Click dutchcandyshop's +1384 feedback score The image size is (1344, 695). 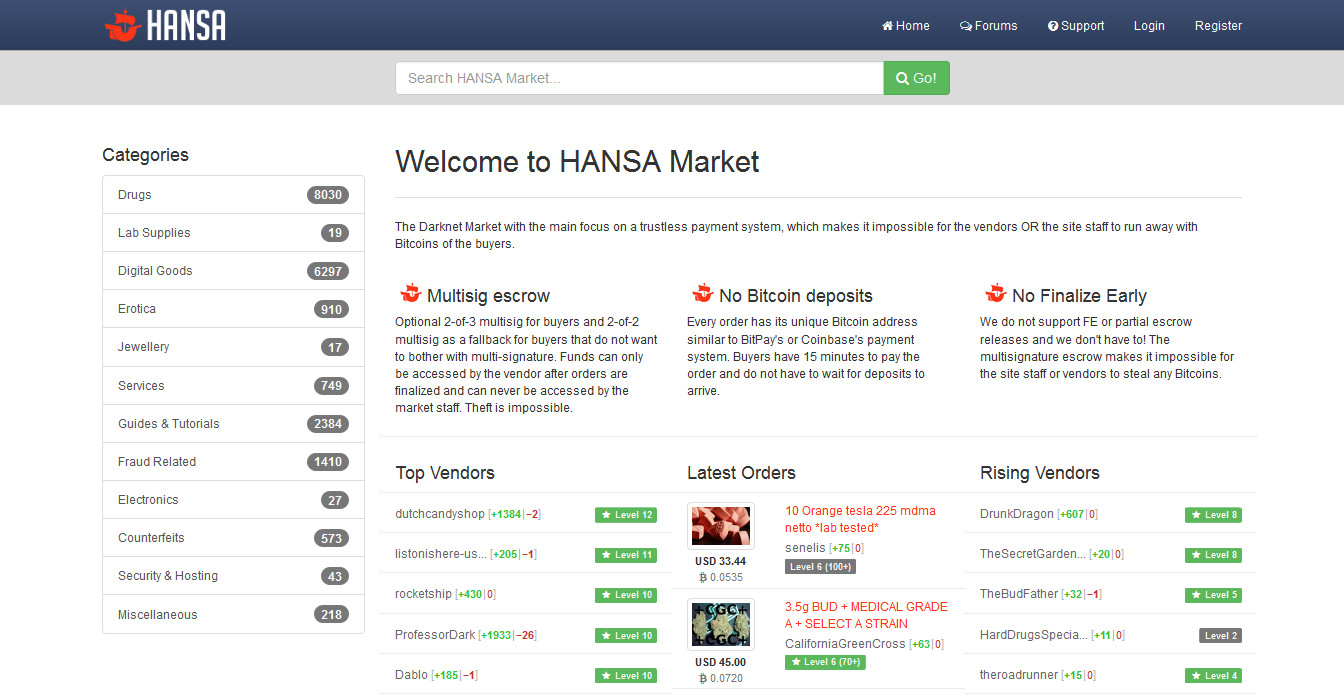(506, 514)
